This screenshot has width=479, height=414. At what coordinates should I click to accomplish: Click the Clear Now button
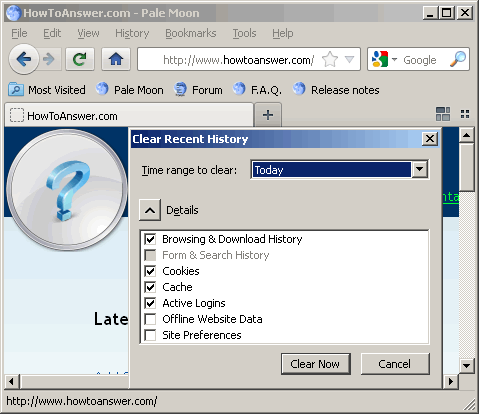pyautogui.click(x=316, y=364)
